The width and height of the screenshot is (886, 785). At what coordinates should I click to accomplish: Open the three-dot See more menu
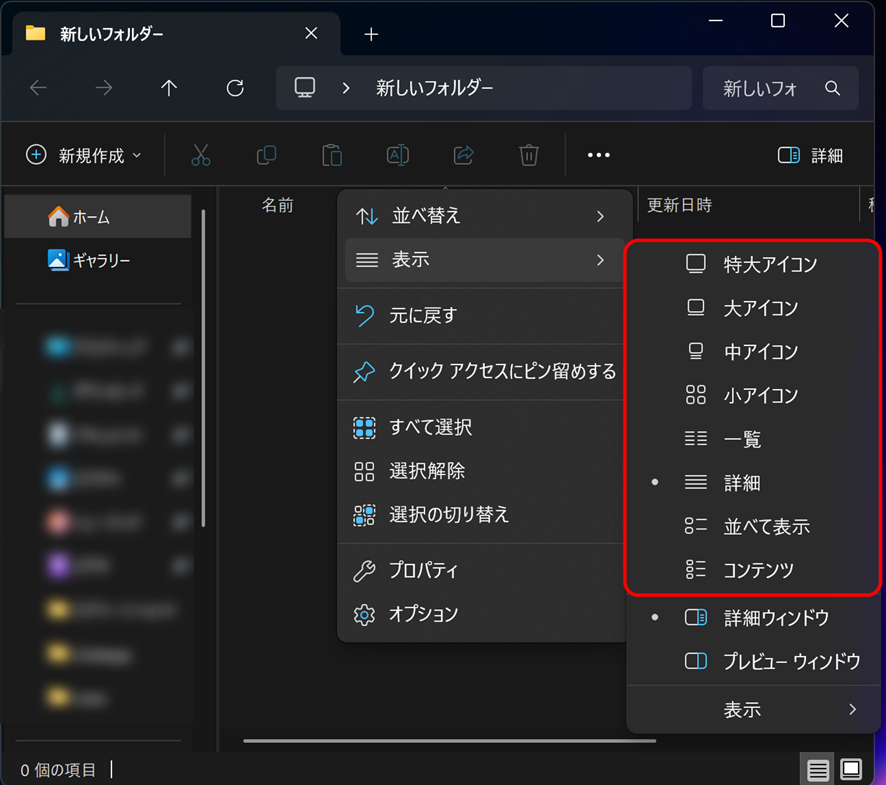tap(598, 155)
